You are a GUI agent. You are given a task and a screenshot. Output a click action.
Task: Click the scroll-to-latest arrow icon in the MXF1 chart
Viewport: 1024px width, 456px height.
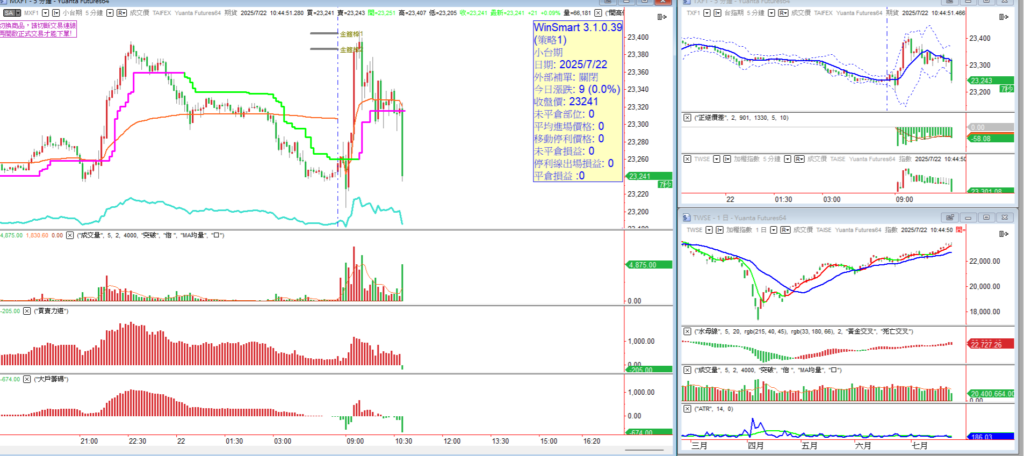pyautogui.click(x=664, y=18)
